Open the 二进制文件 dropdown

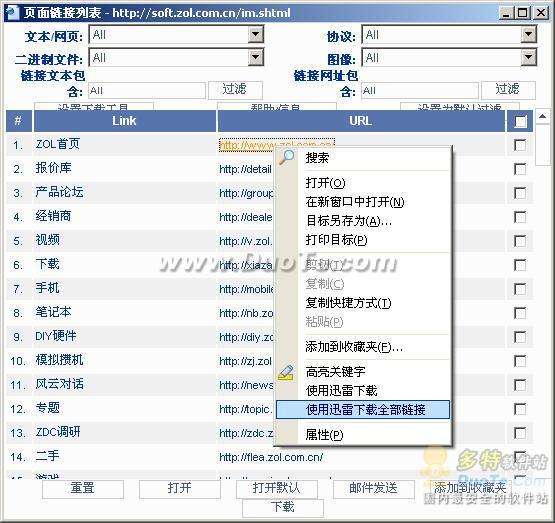pos(256,58)
